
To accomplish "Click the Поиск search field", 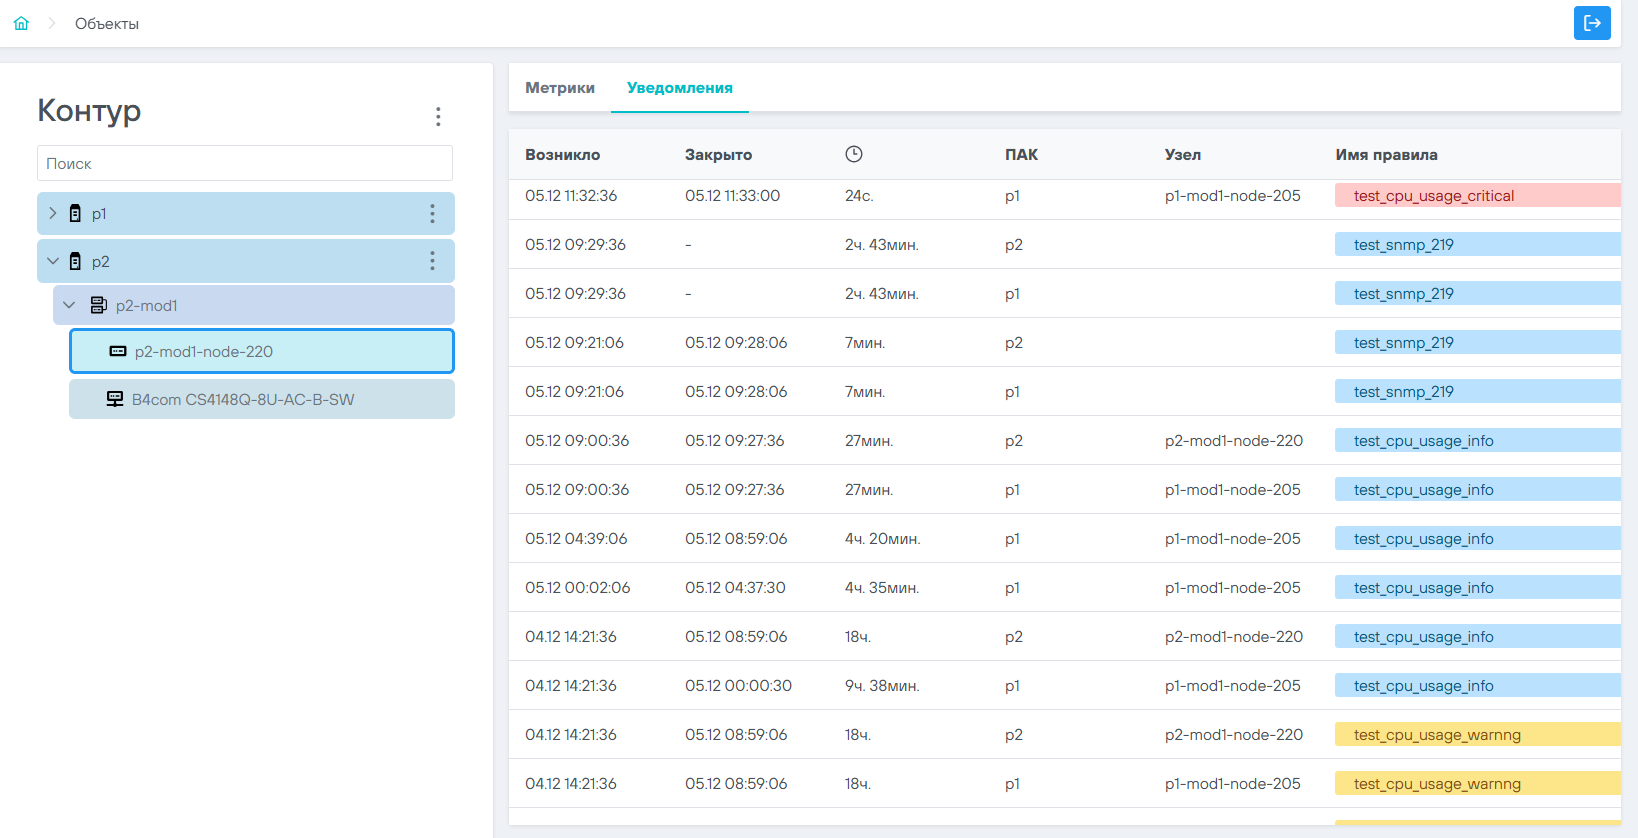I will [x=244, y=163].
